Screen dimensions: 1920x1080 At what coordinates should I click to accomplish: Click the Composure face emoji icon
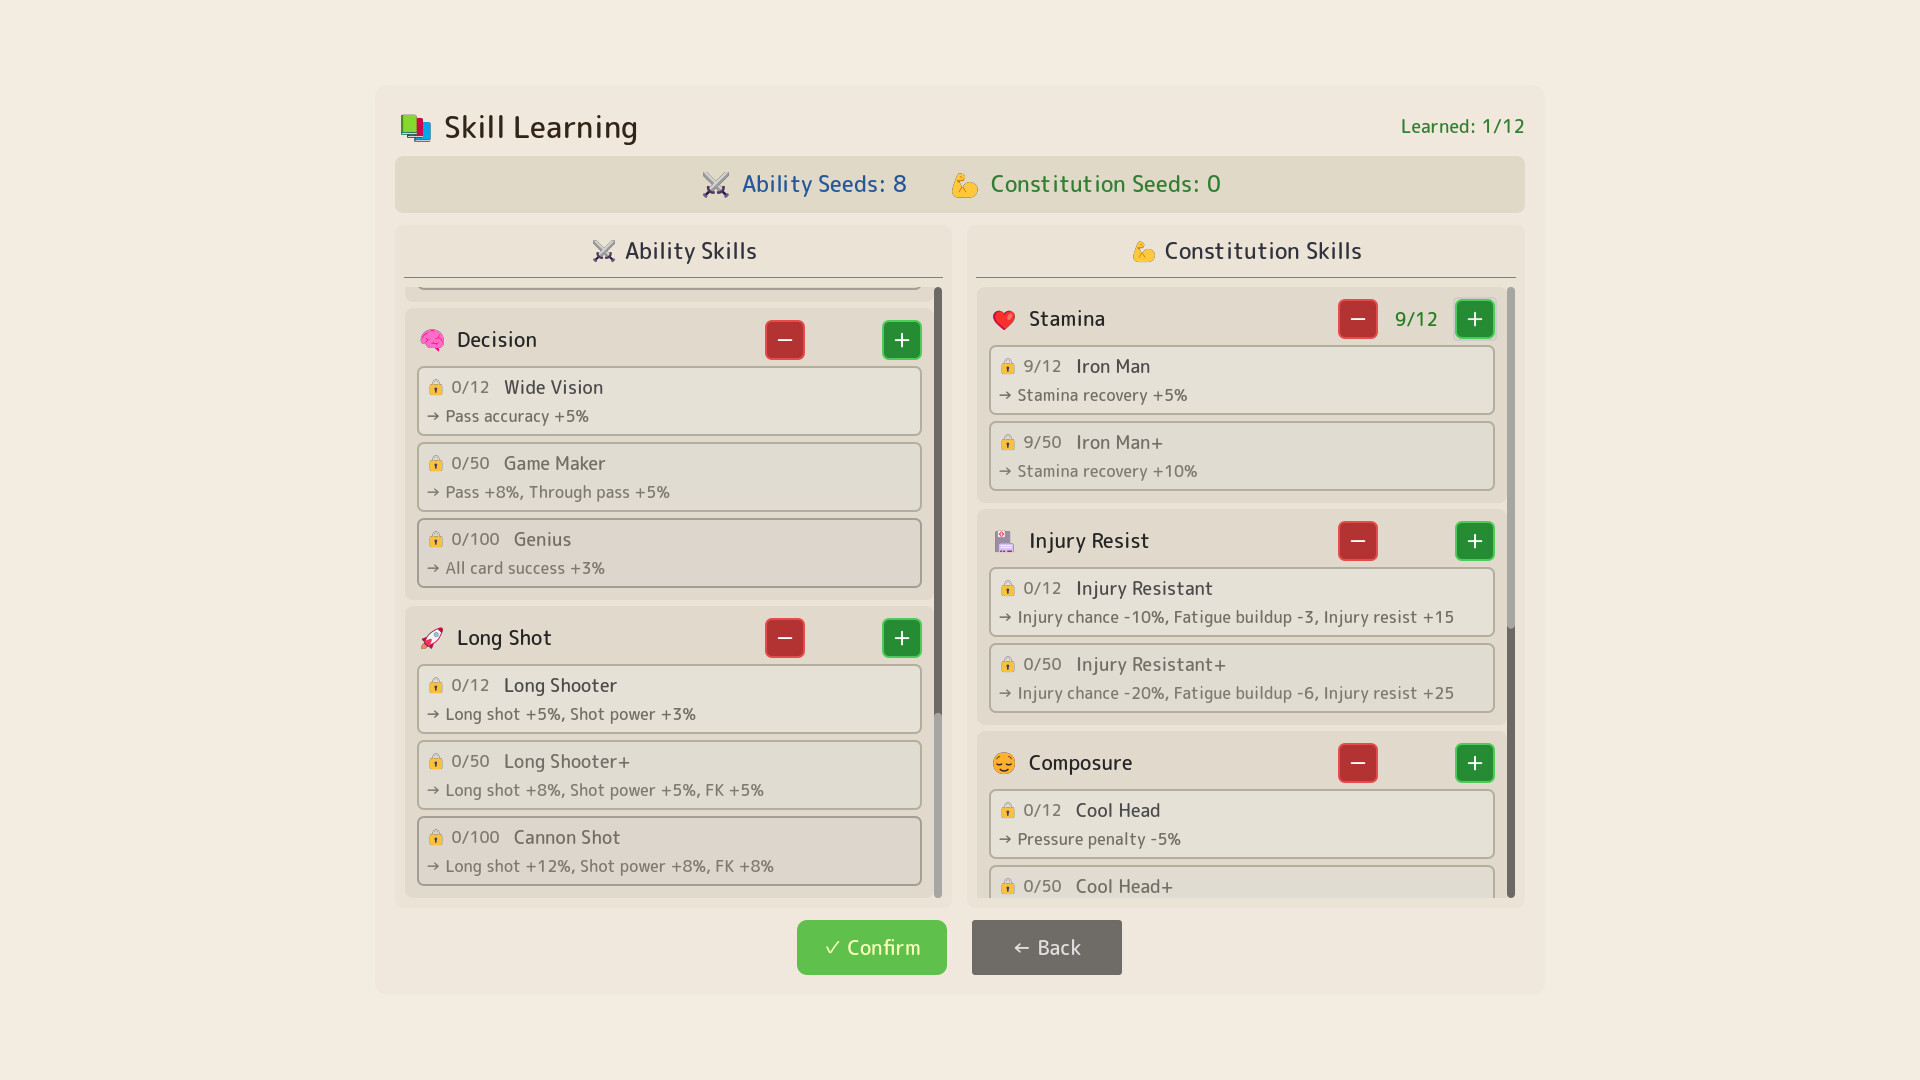1004,763
